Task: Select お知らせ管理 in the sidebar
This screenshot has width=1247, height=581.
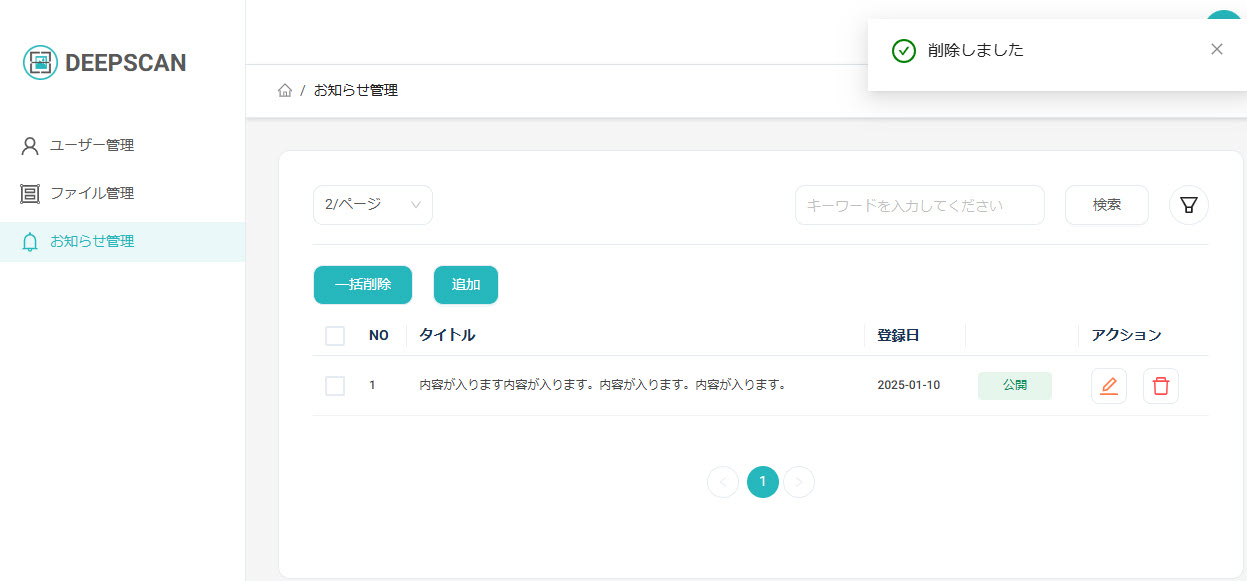Action: point(91,242)
